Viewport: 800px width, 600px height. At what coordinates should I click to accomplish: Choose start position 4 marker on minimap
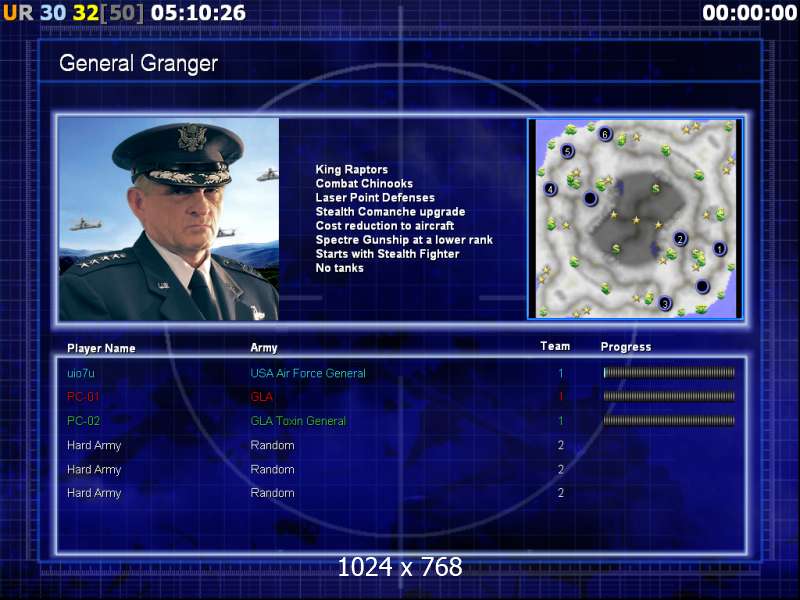[550, 189]
